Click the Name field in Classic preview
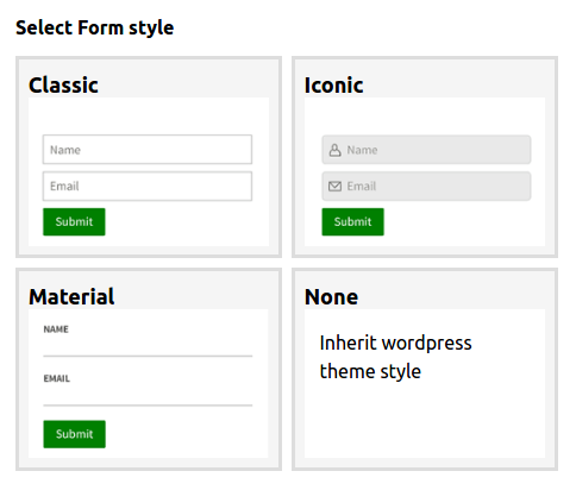Screen dimensions: 576x490 coord(147,149)
